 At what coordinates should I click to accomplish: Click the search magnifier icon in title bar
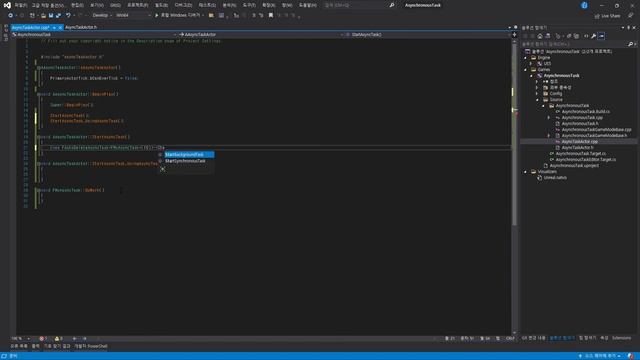[392, 5]
